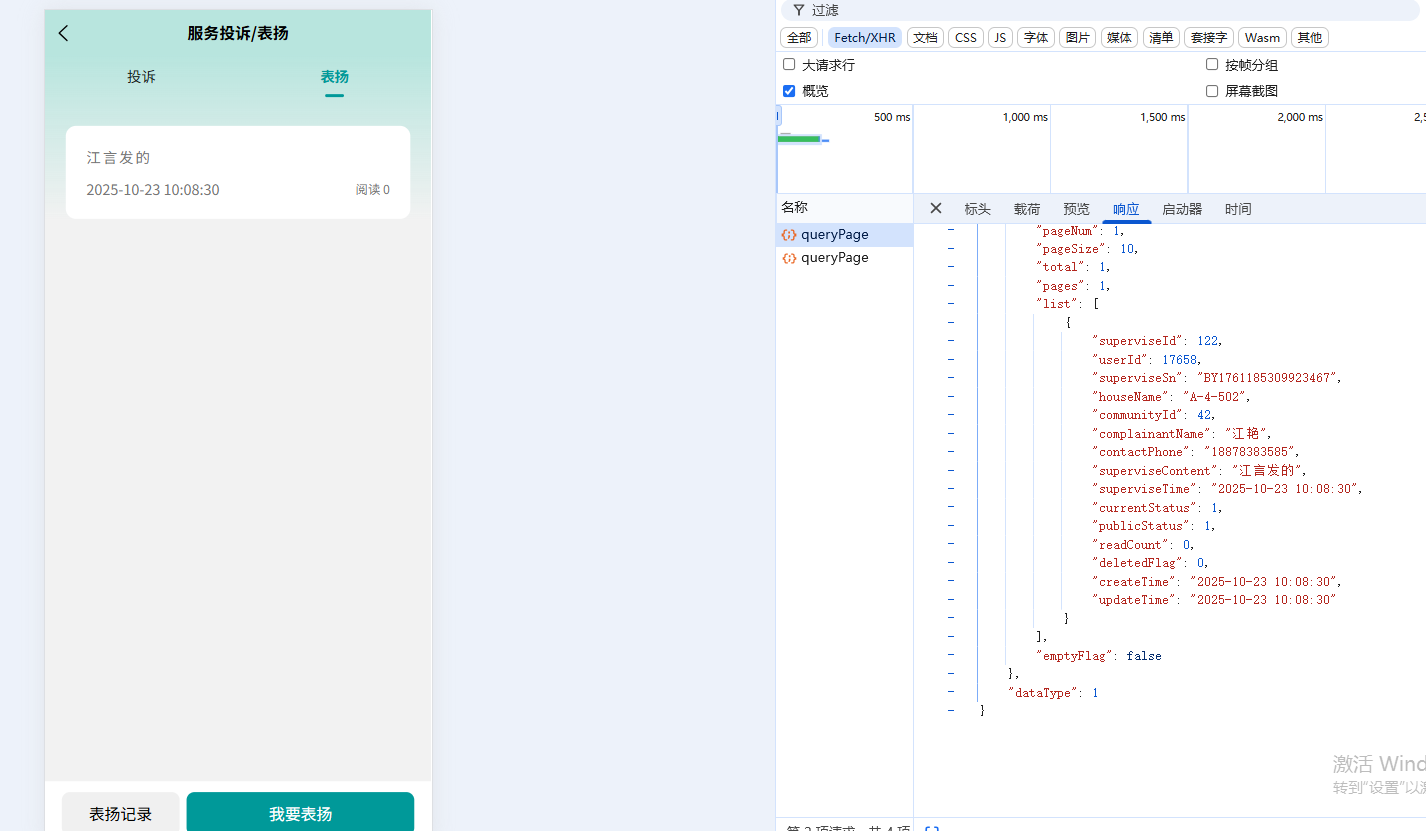Viewport: 1426px width, 831px height.
Task: Tick the 屏幕截图 checkbox
Action: (1212, 91)
